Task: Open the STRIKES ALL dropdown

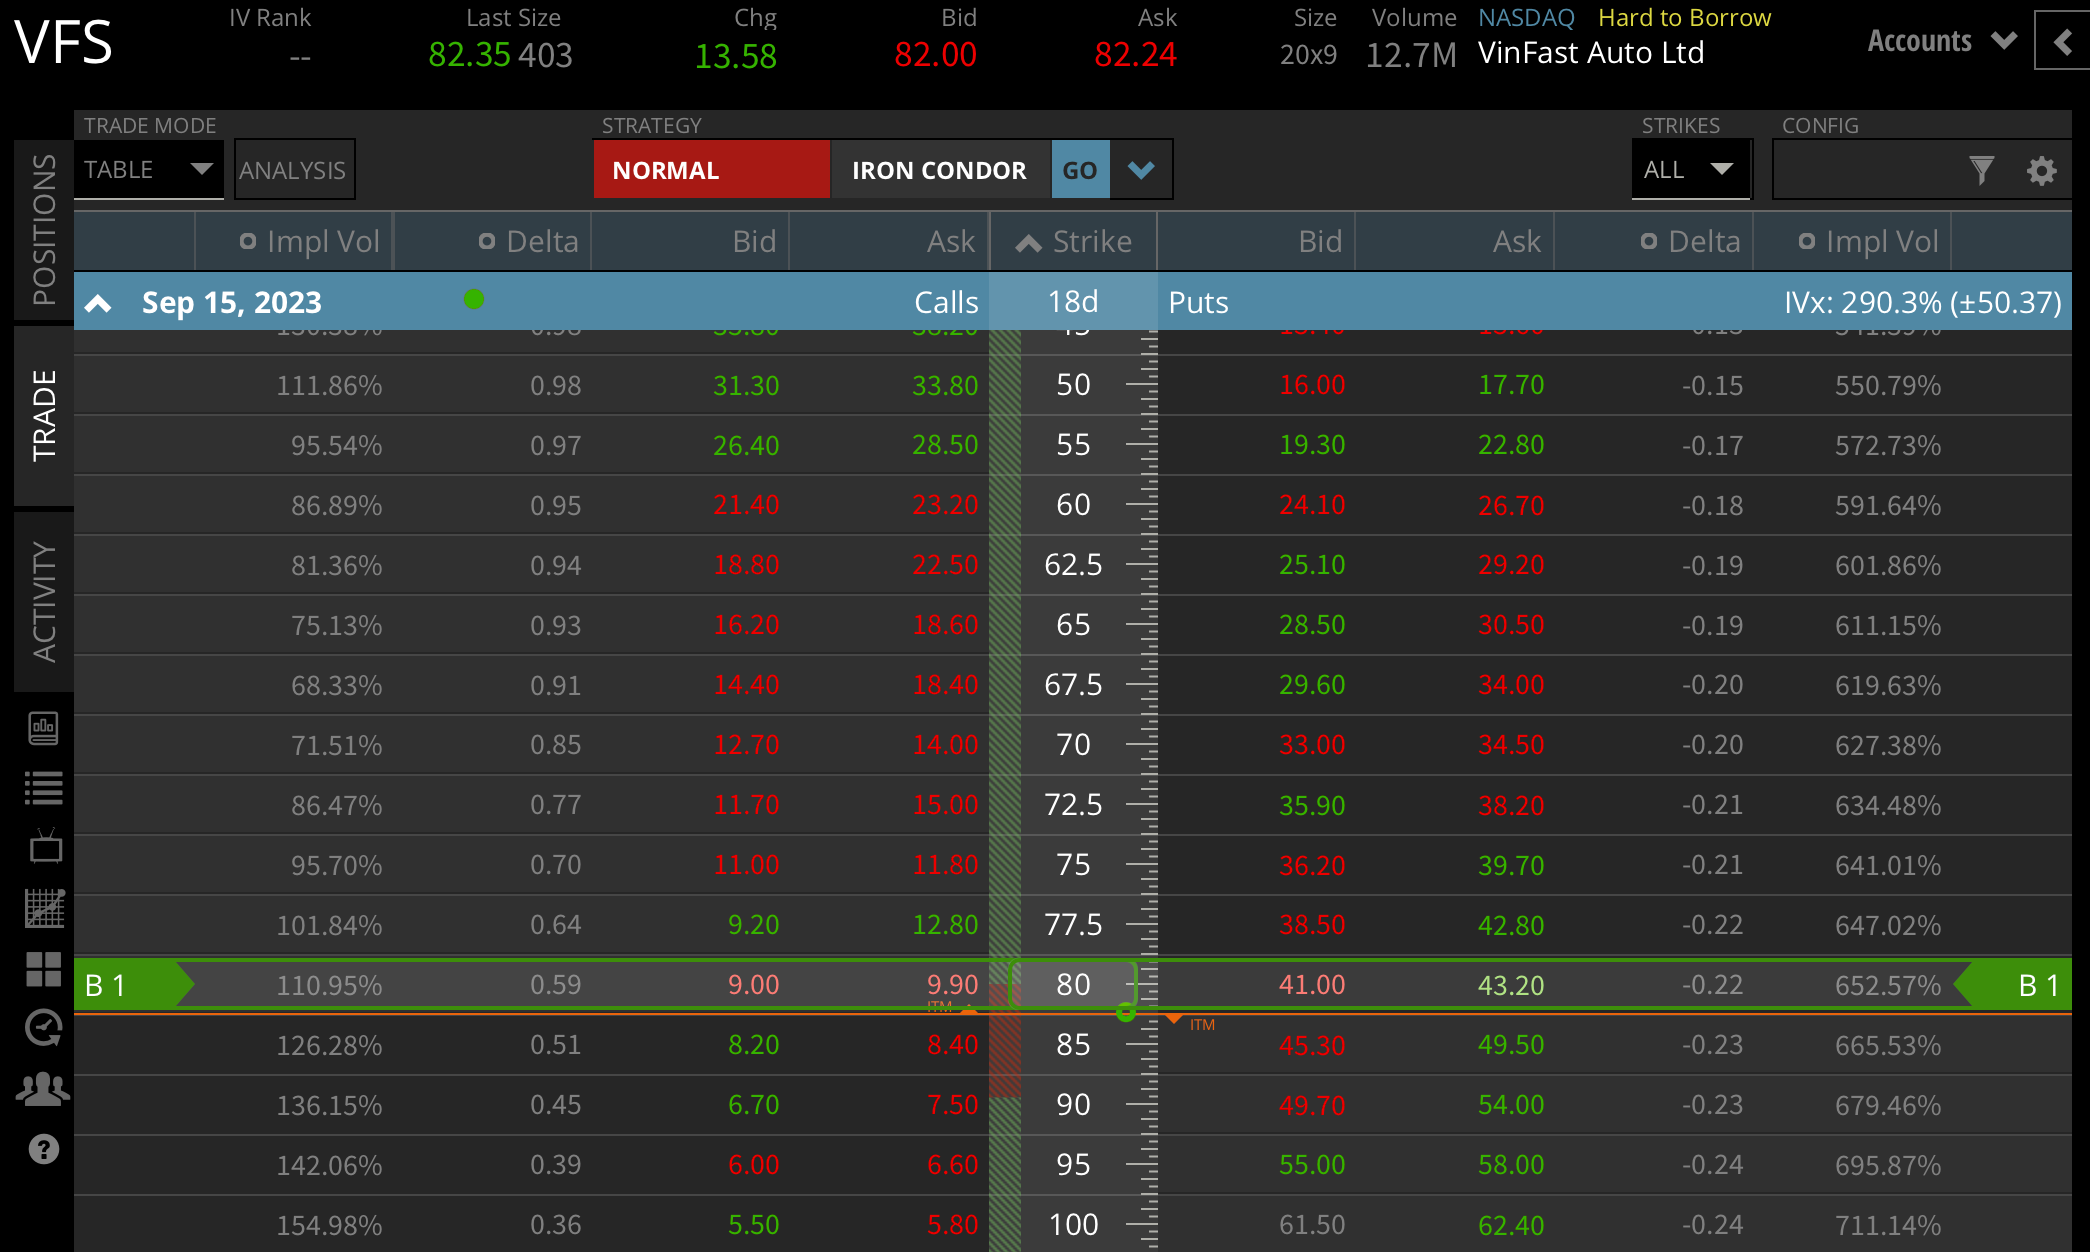Action: point(1691,169)
